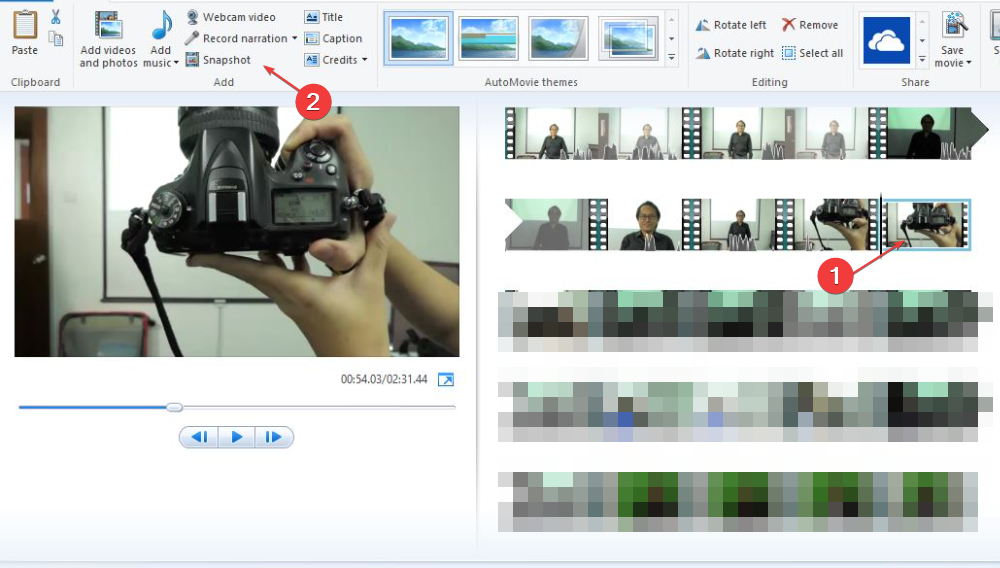The image size is (1000, 568).
Task: Select the second AutoMovie theme thumbnail
Action: tap(489, 38)
